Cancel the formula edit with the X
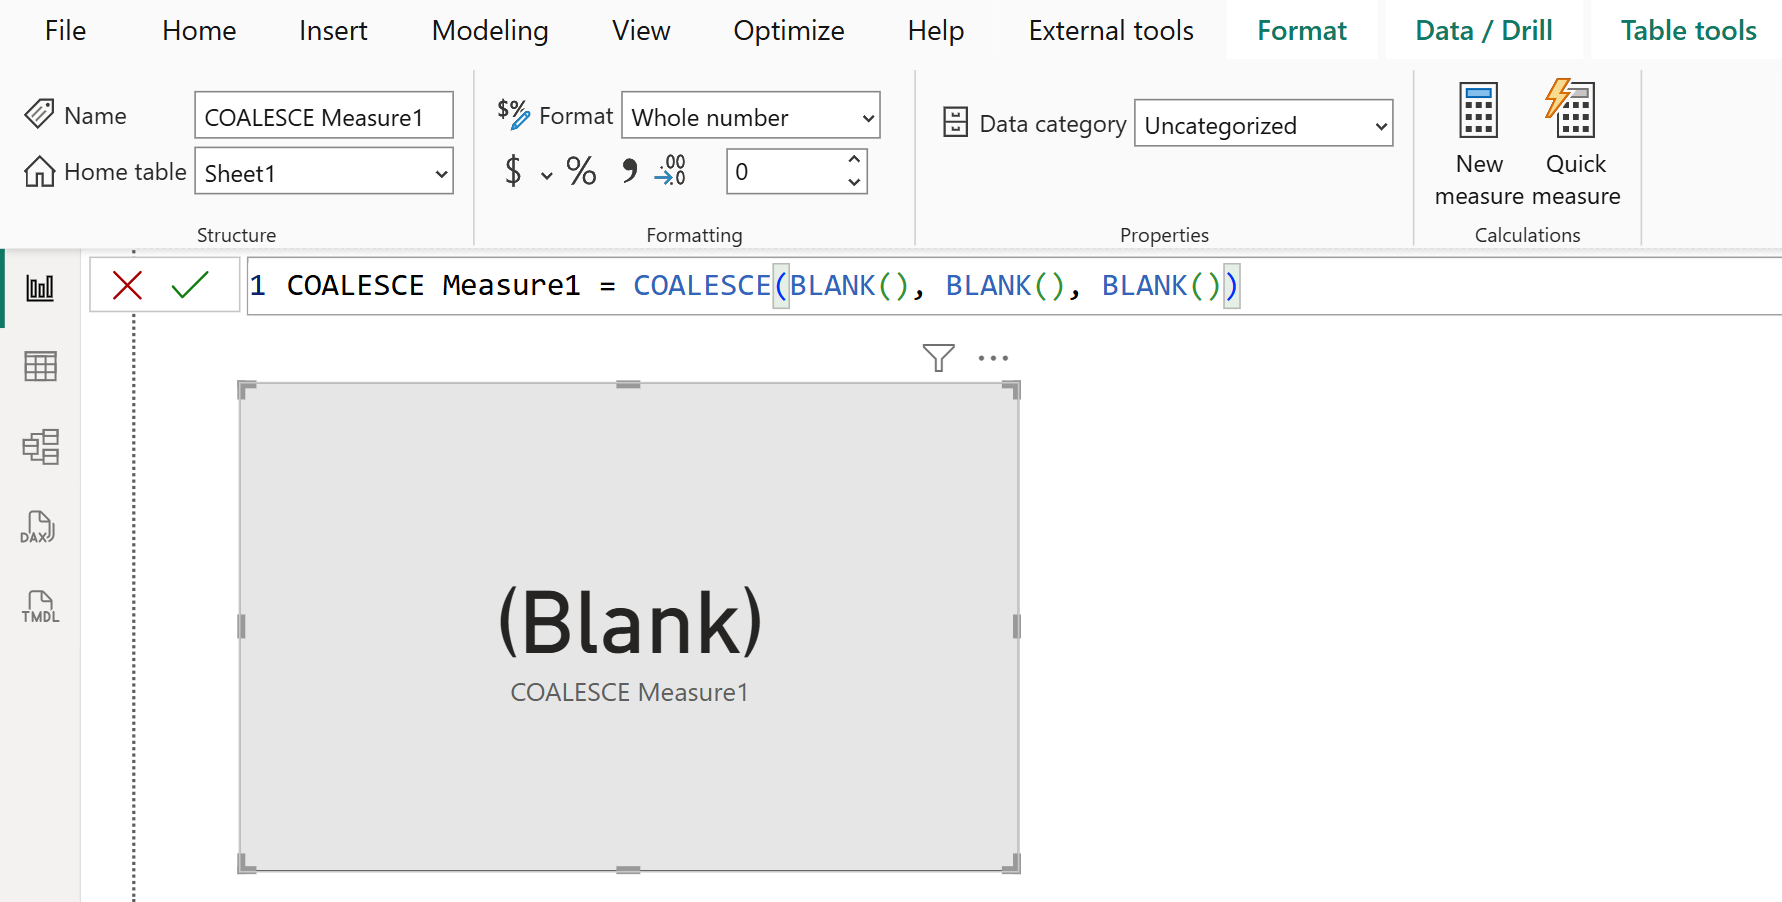The width and height of the screenshot is (1782, 902). pos(126,285)
